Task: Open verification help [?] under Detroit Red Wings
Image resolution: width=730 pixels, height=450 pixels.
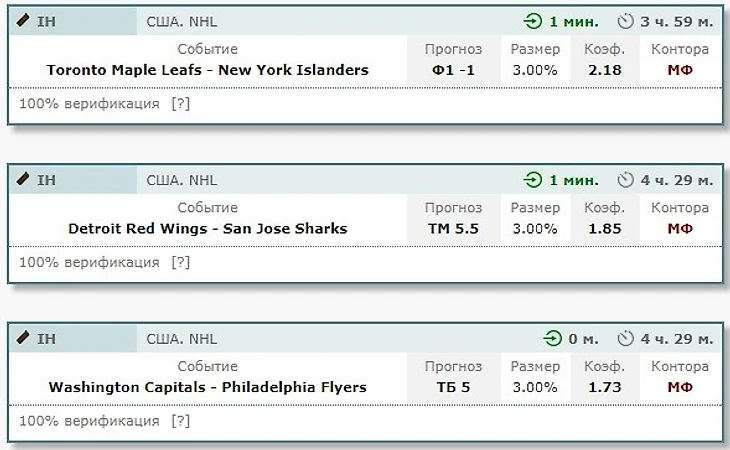Action: [180, 262]
